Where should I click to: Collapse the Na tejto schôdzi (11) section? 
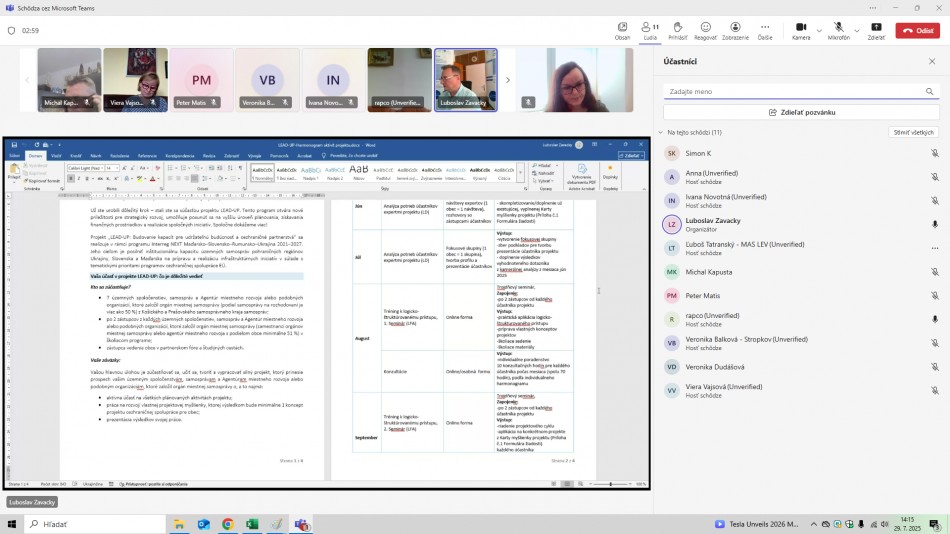pos(660,132)
